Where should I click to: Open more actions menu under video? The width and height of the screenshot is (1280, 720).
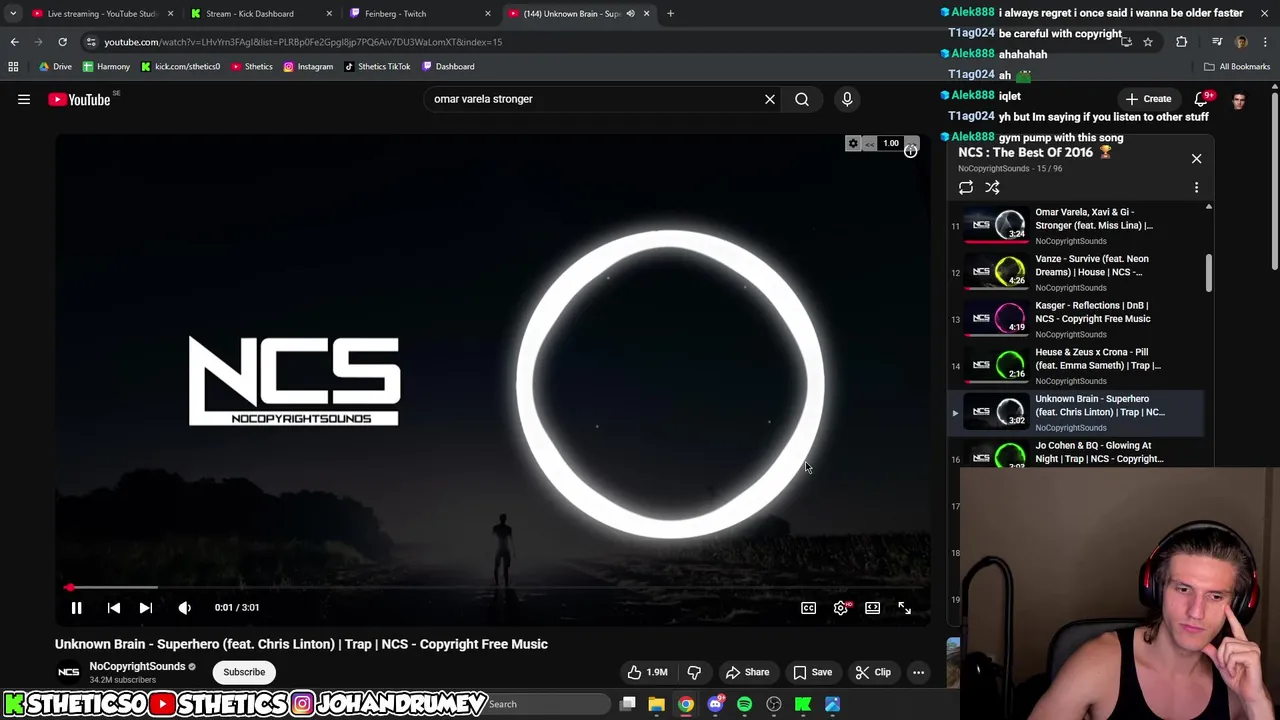coord(918,672)
